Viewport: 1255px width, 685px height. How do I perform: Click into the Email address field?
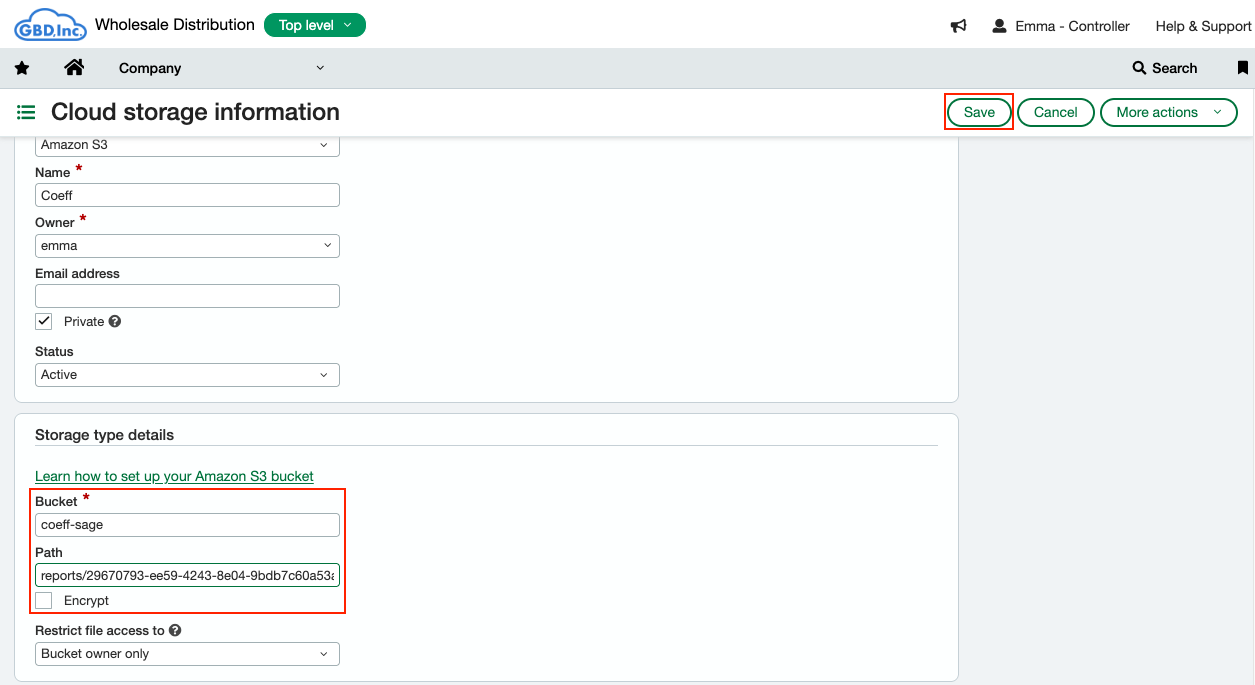(x=187, y=296)
